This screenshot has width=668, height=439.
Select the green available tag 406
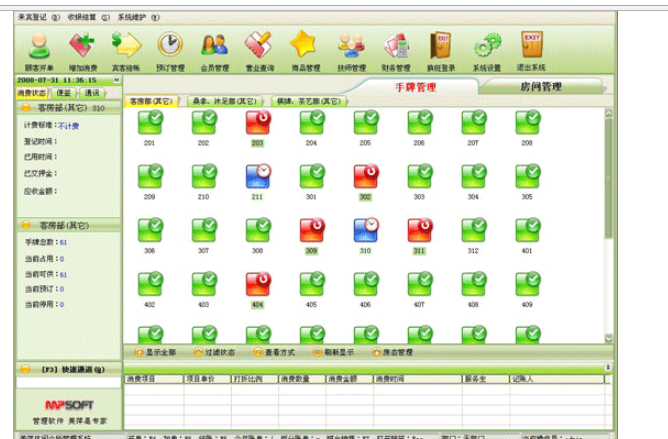click(366, 290)
